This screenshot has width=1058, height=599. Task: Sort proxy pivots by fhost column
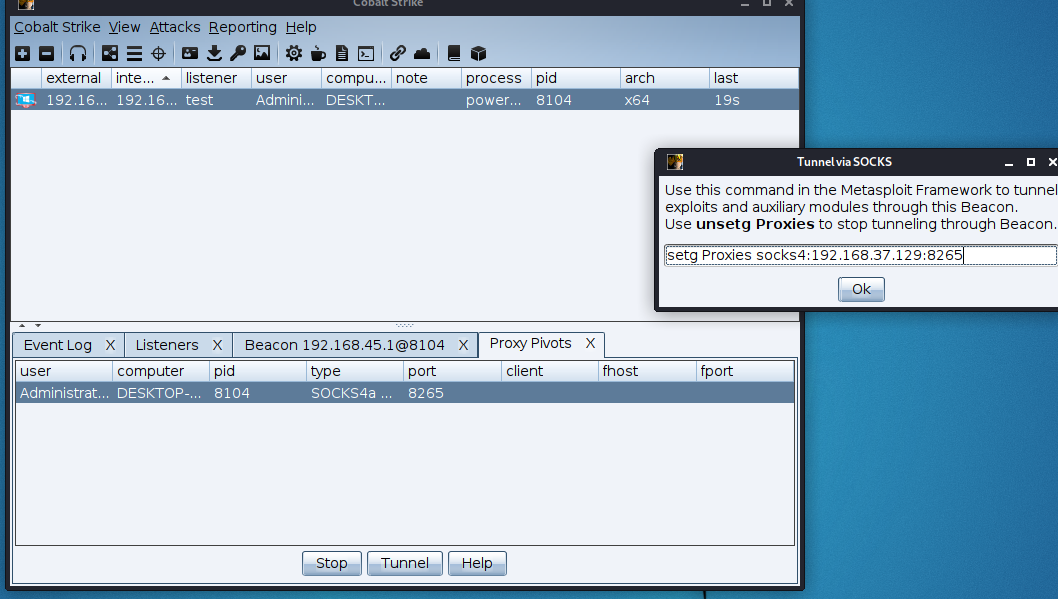pos(646,372)
